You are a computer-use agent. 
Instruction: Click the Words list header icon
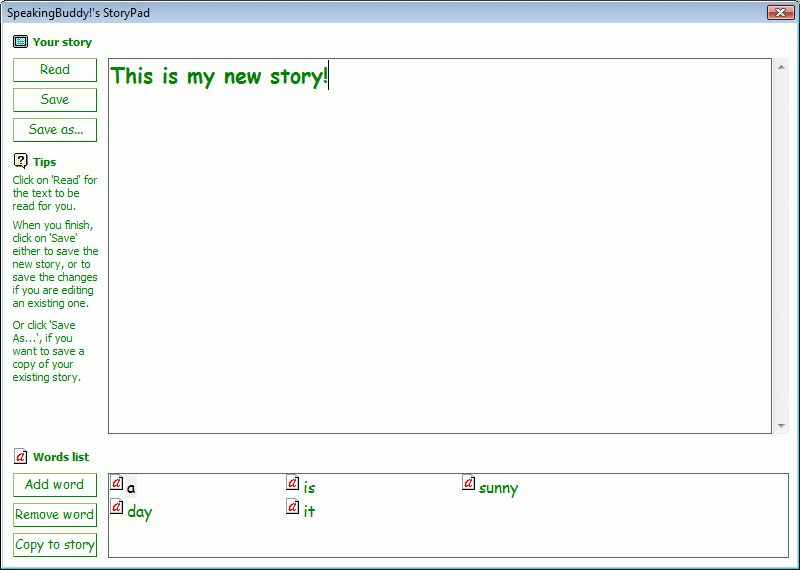point(20,457)
